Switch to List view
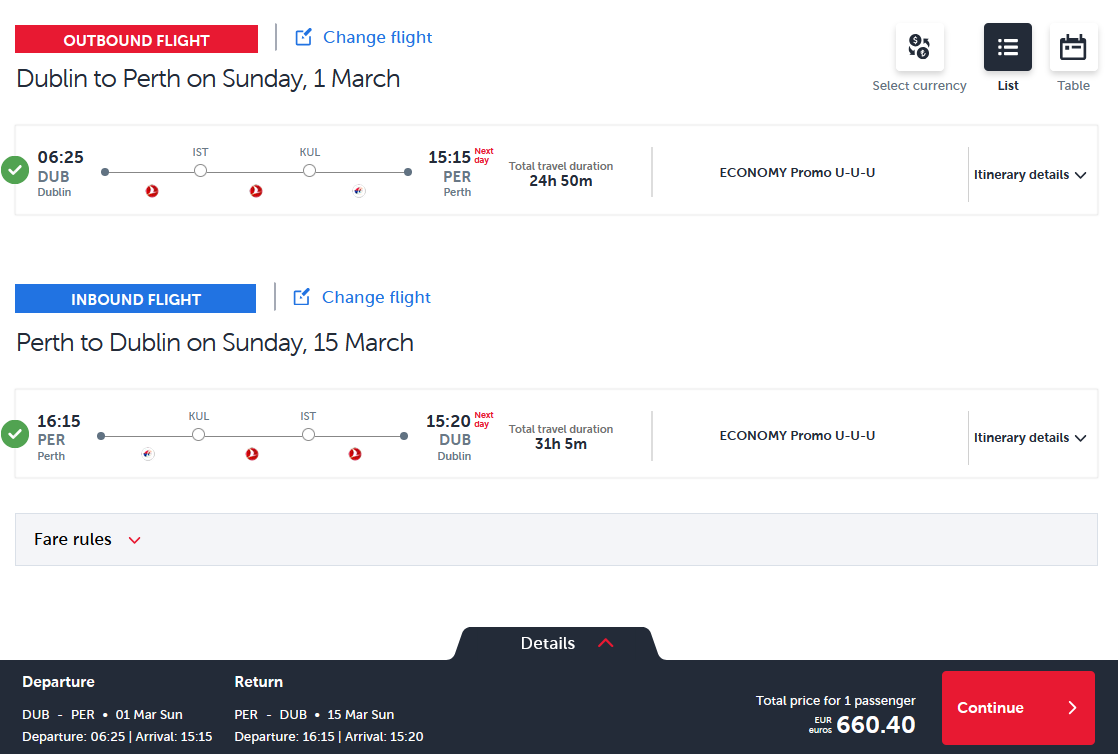Image resolution: width=1118 pixels, height=754 pixels. coord(1007,47)
